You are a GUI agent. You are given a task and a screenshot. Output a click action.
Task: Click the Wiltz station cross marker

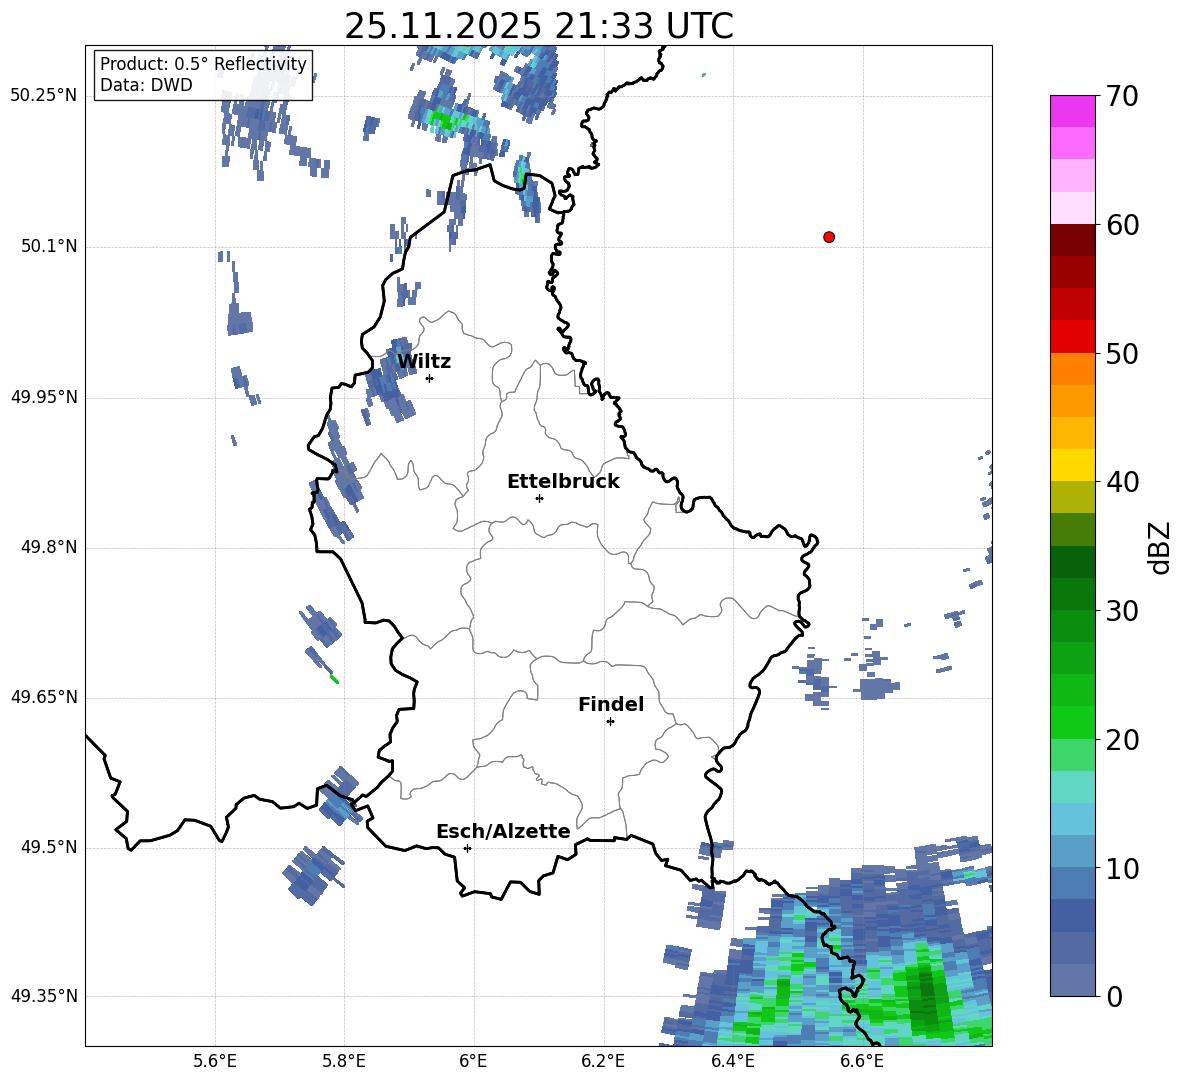pos(430,378)
